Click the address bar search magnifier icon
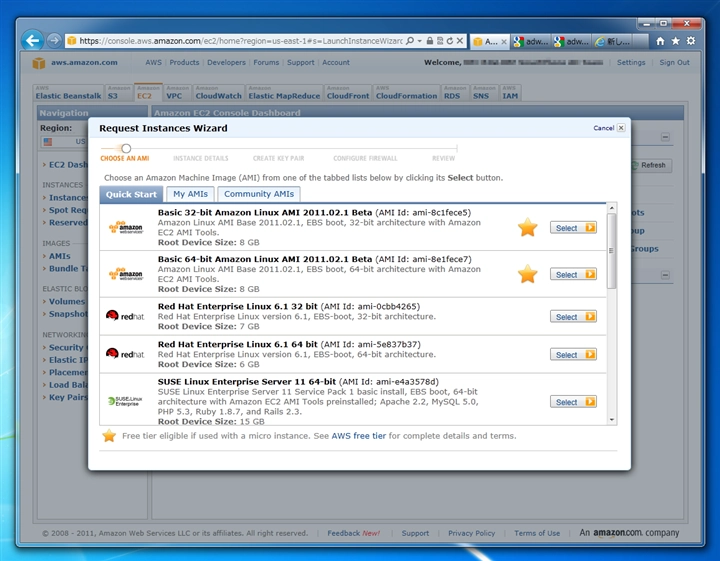The height and width of the screenshot is (561, 720). [x=410, y=41]
